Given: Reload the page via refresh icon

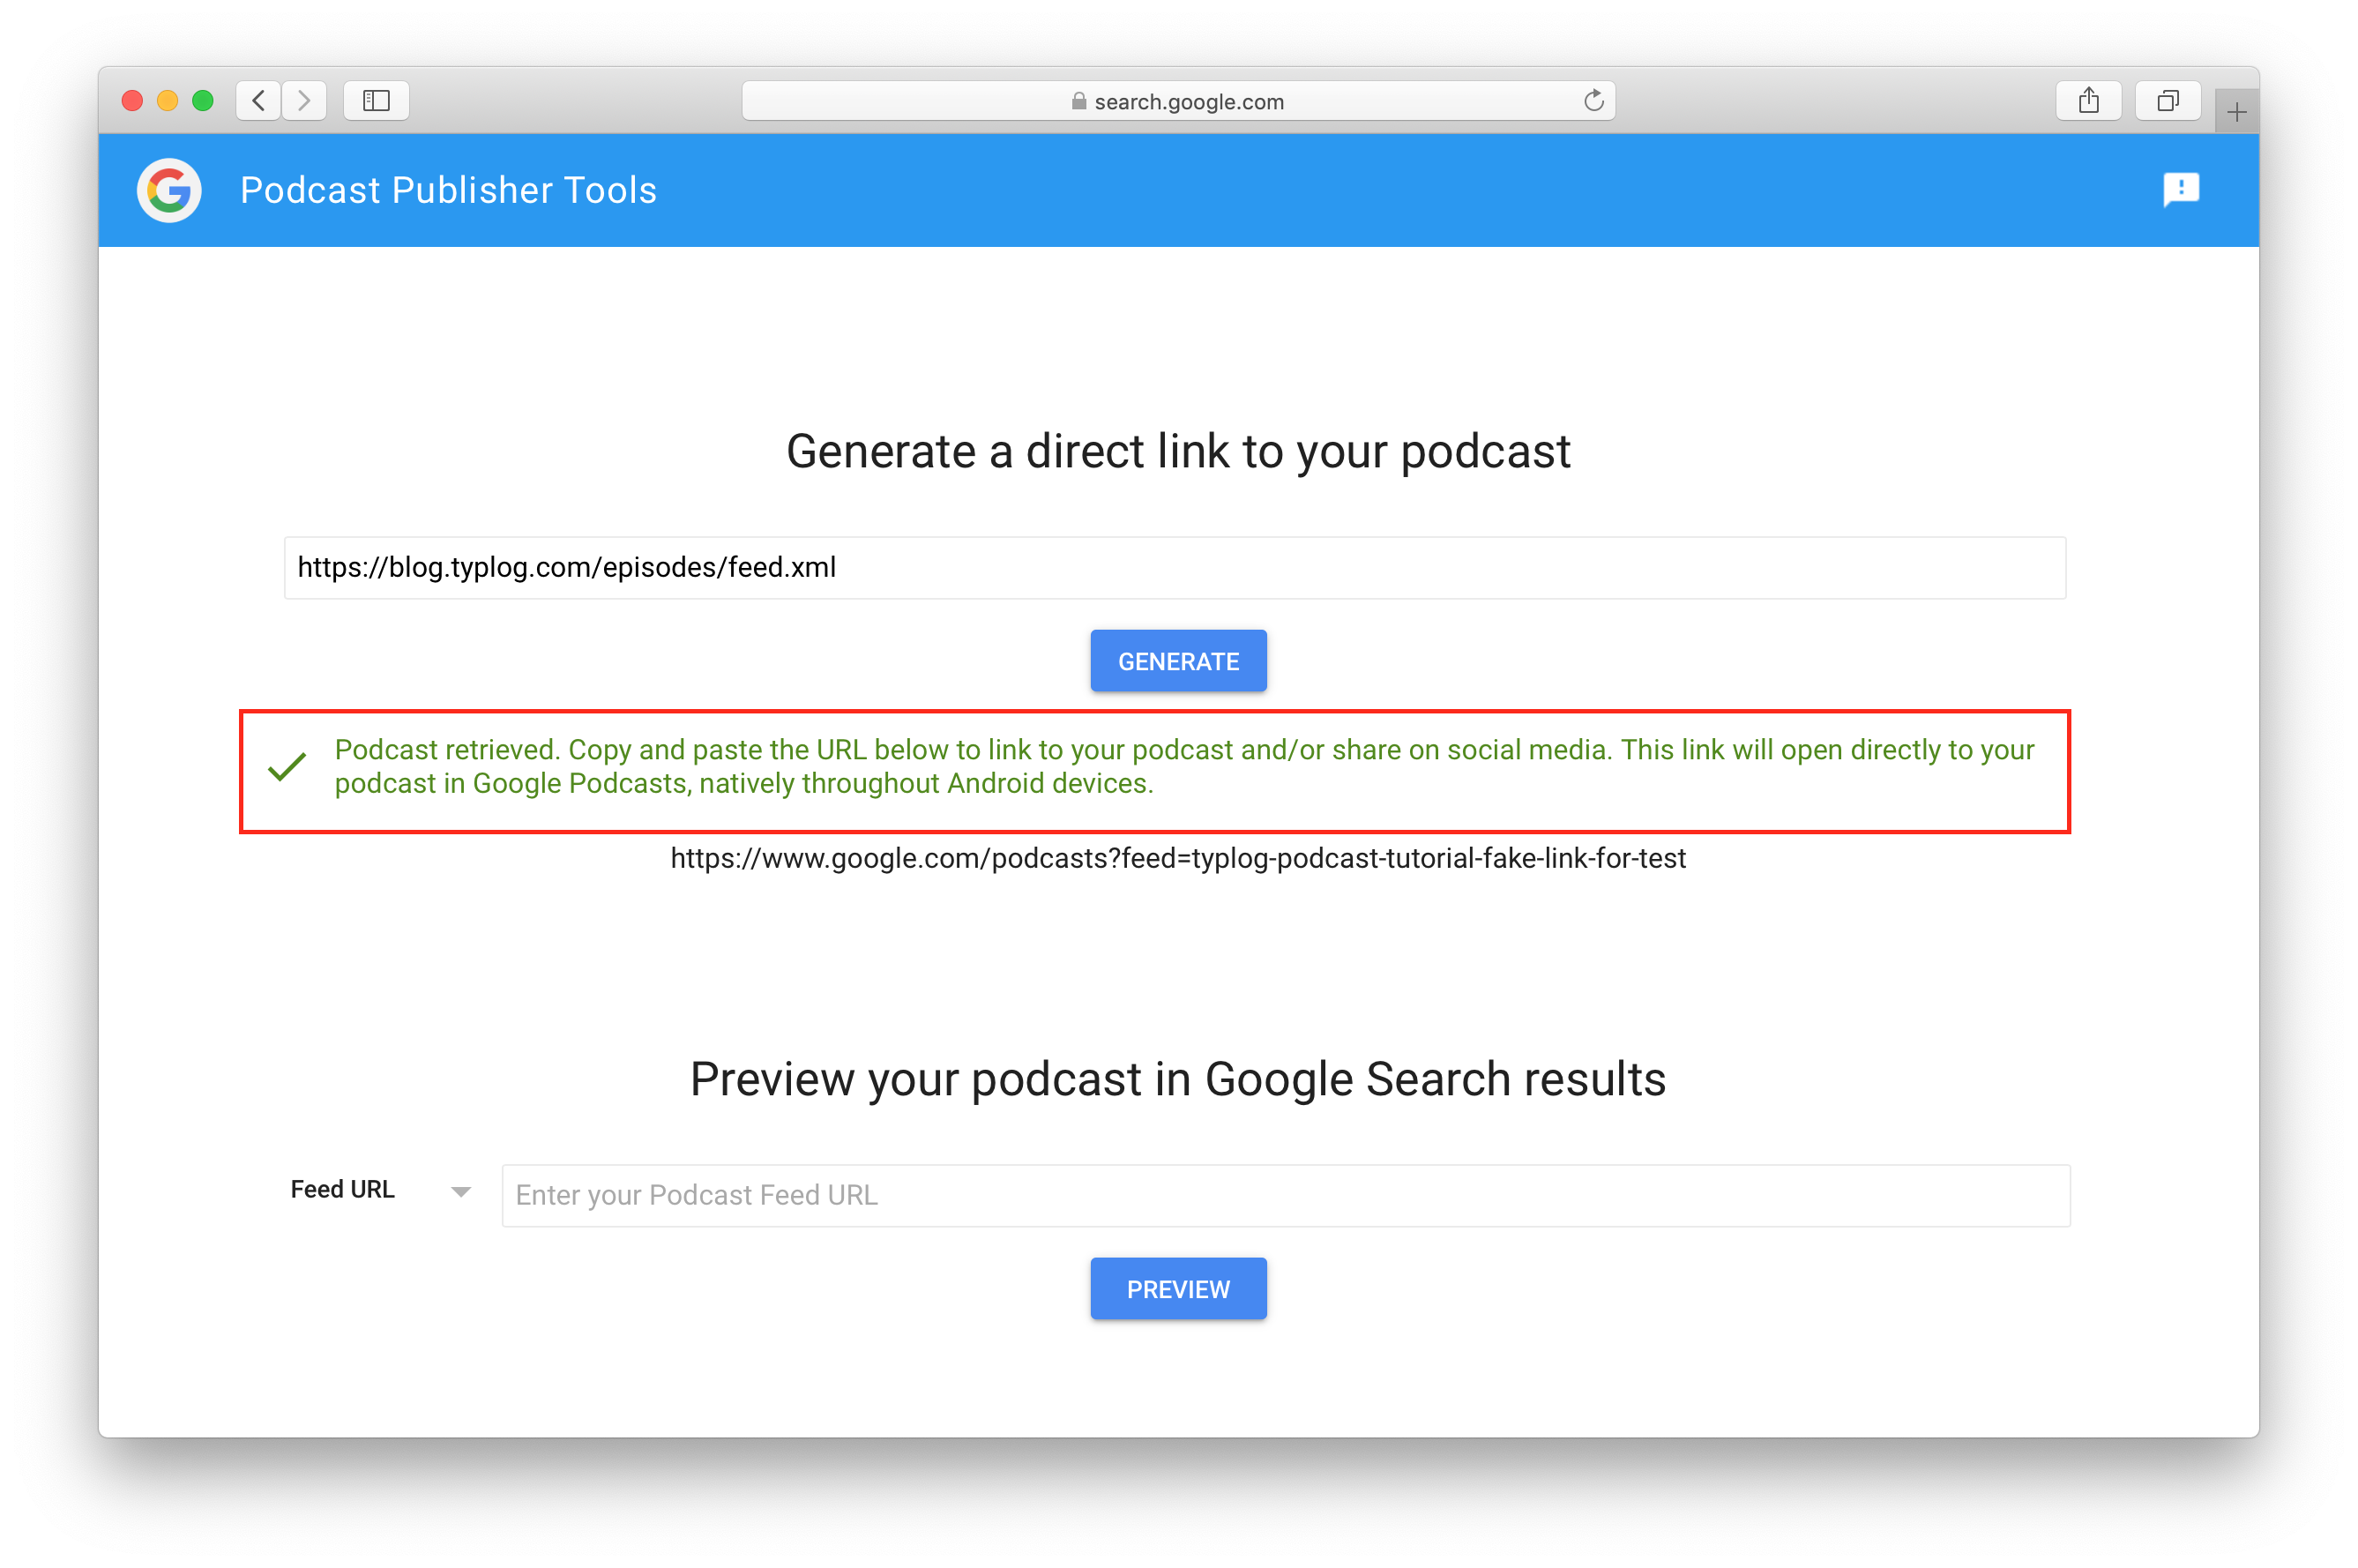Looking at the screenshot, I should click(1593, 101).
